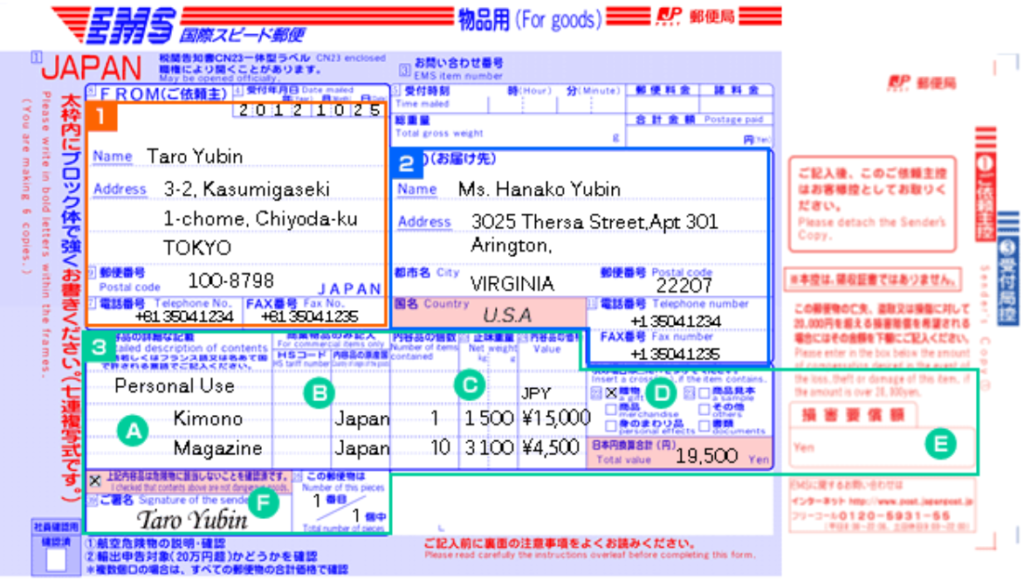Click the EMS logo at top

click(x=128, y=21)
